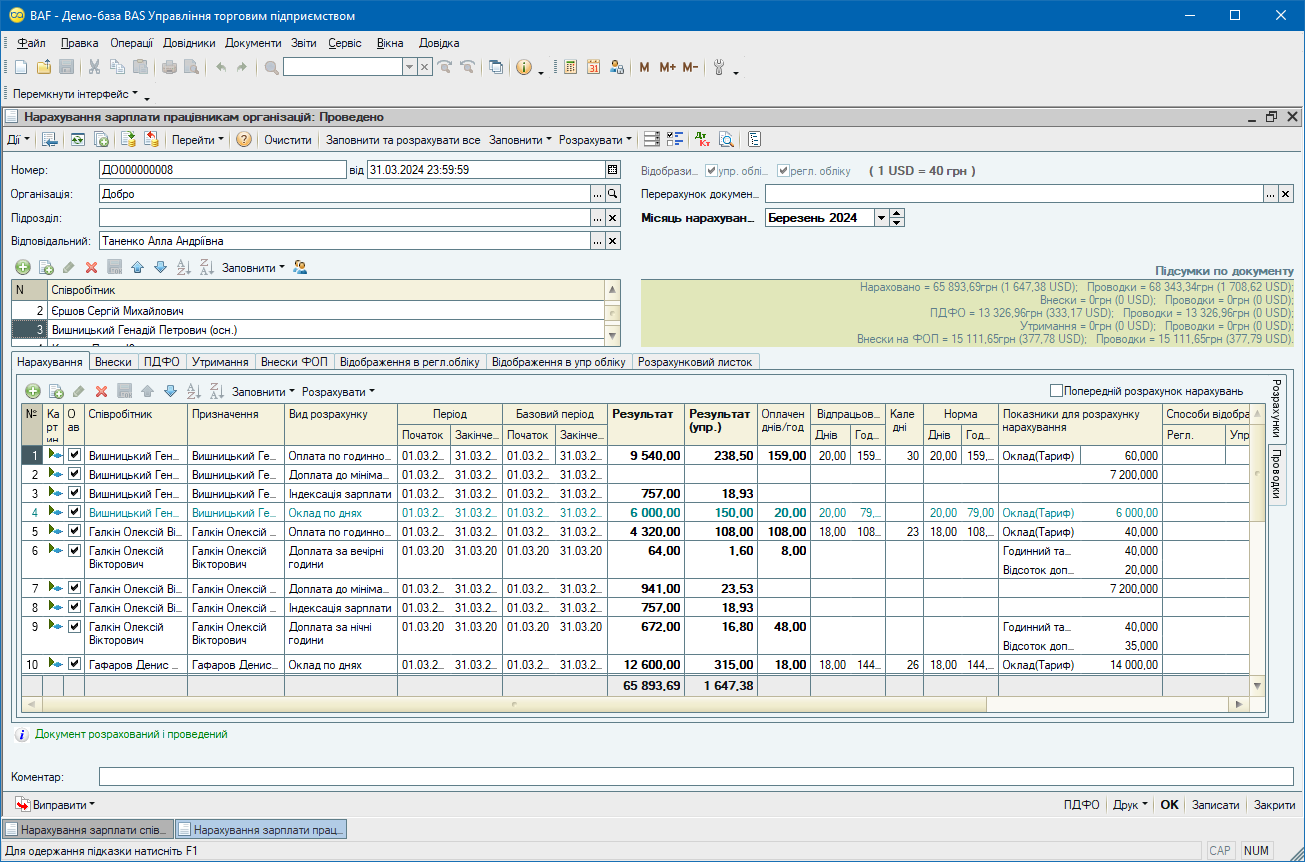Switch to the ПДФО tab
1305x862 pixels.
click(161, 362)
